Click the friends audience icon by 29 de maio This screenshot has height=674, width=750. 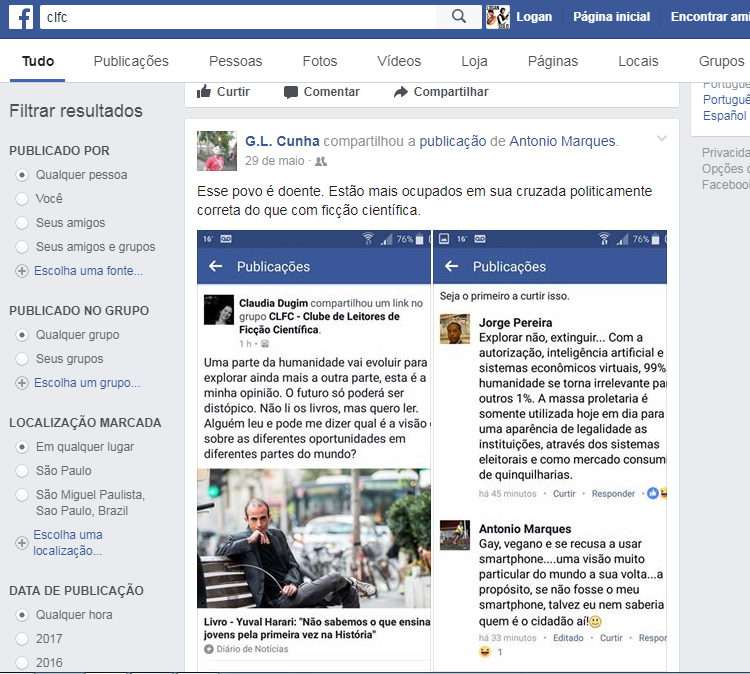[321, 161]
